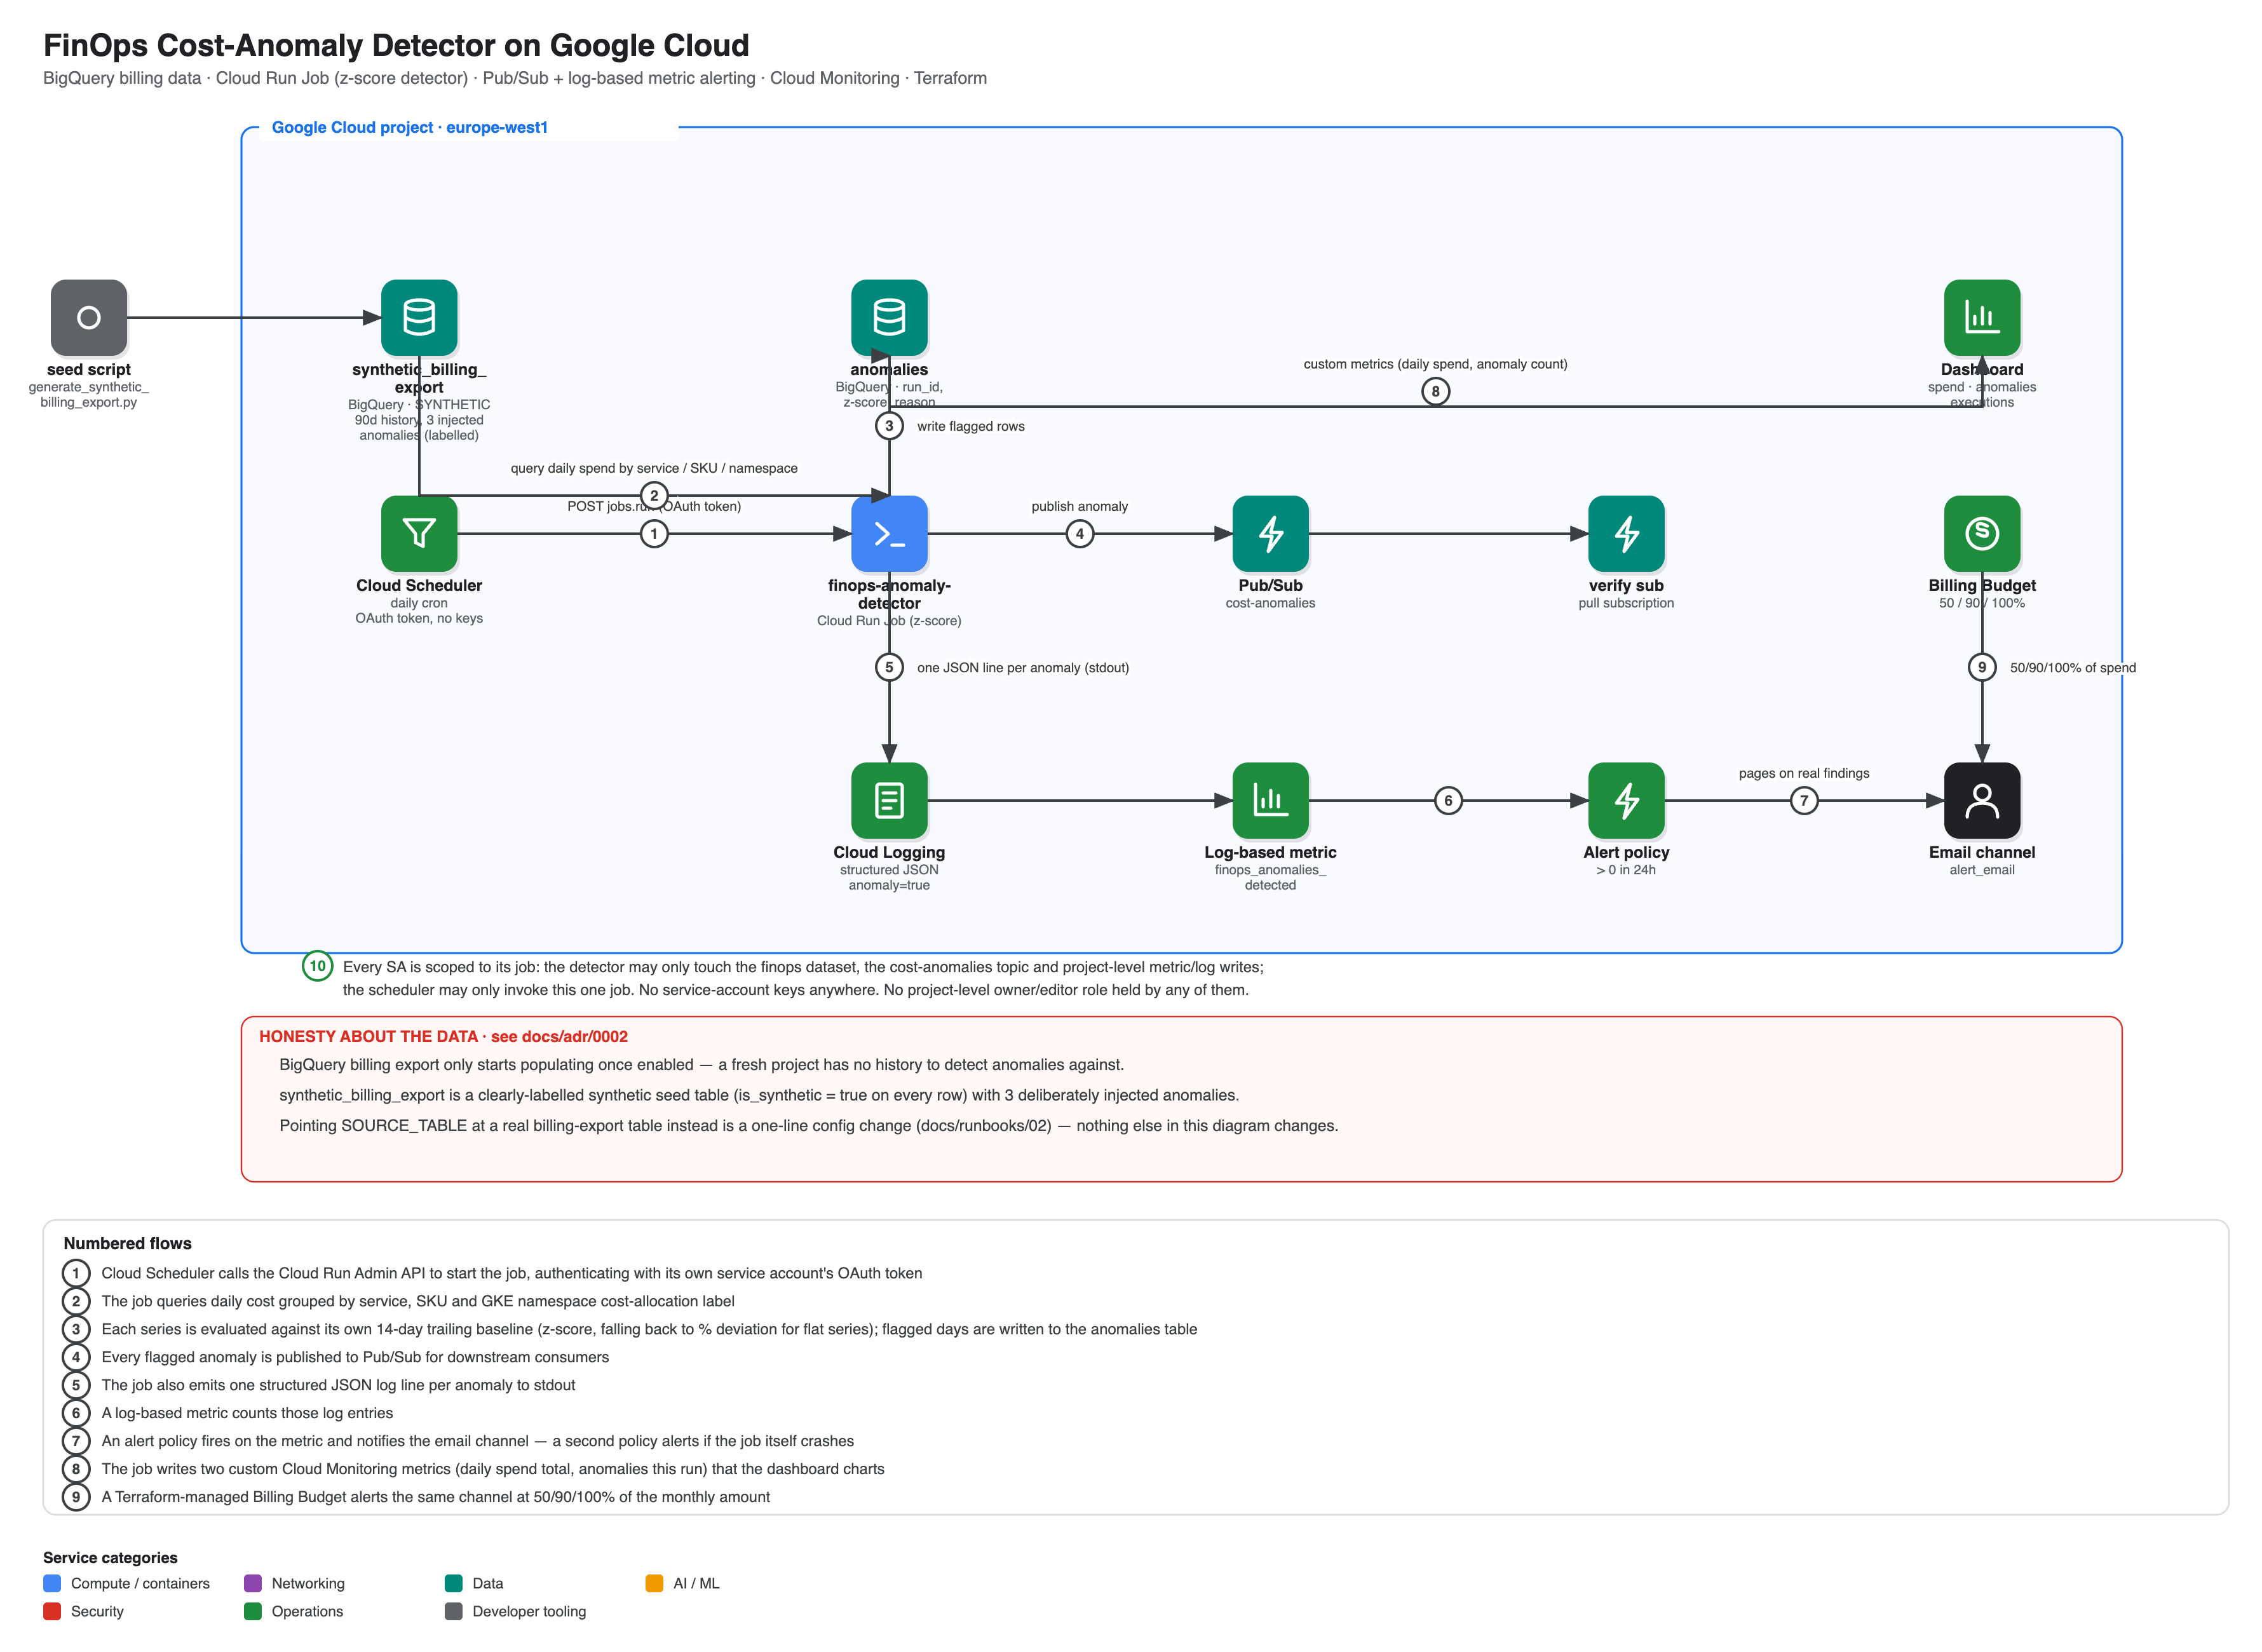Click the 'generate_synthetic_billing_export.py' caption

[x=89, y=395]
